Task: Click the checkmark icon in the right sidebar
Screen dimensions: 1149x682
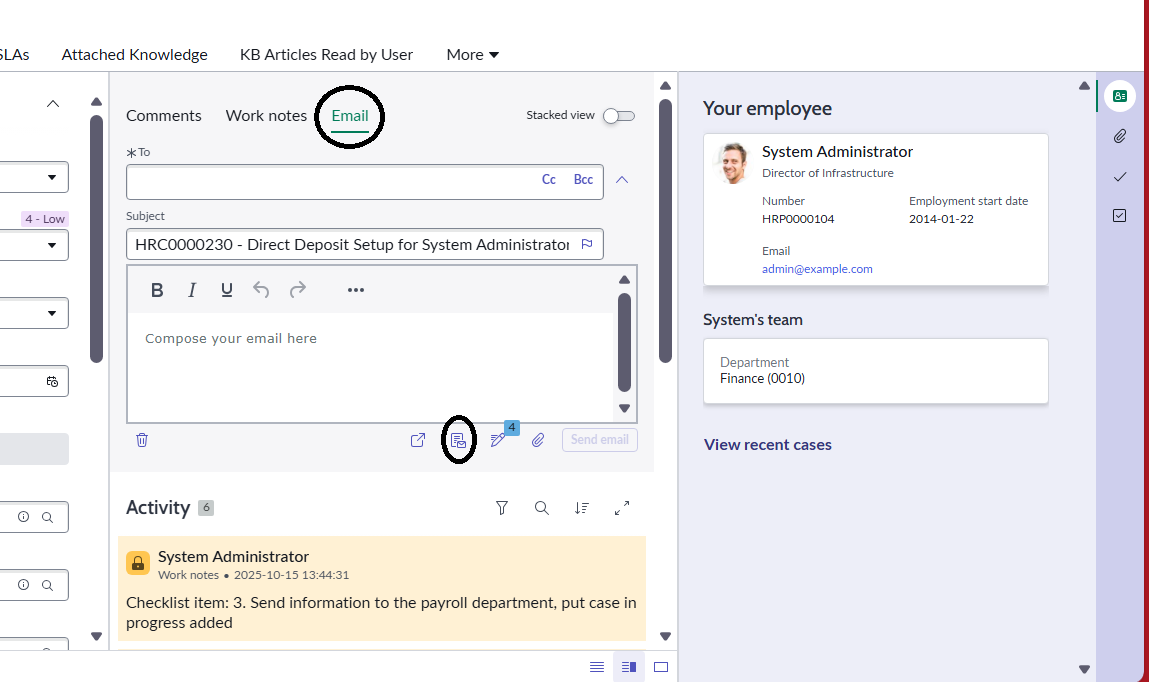Action: 1120,177
